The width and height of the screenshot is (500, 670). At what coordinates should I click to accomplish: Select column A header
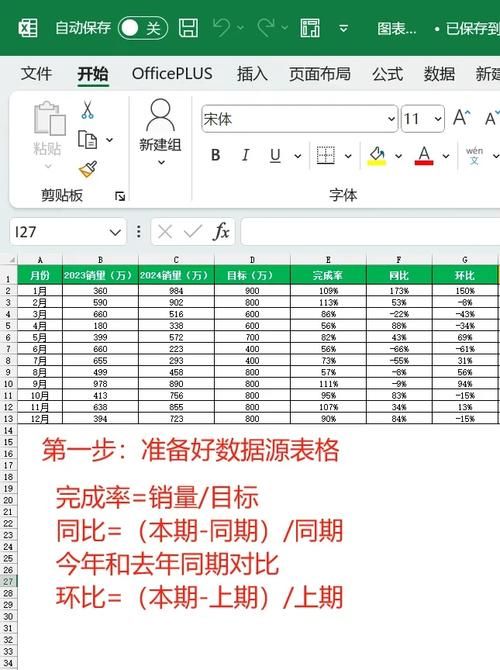(40, 259)
